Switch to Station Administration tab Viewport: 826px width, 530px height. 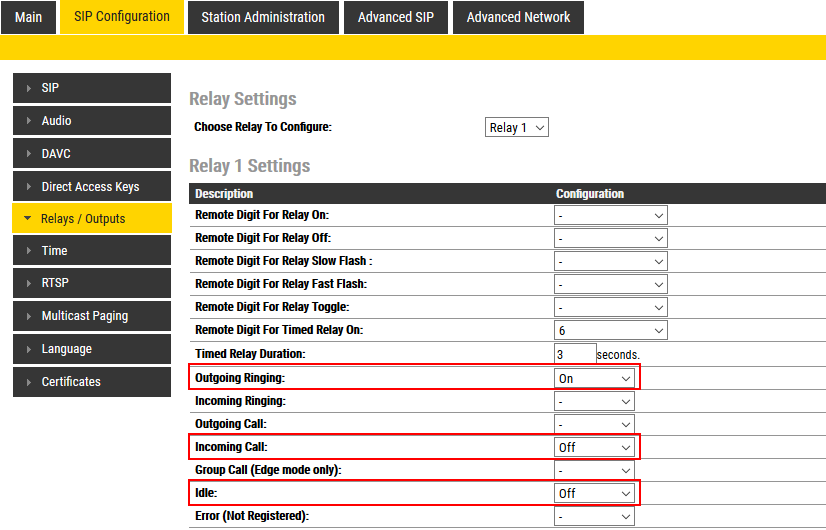pyautogui.click(x=263, y=17)
